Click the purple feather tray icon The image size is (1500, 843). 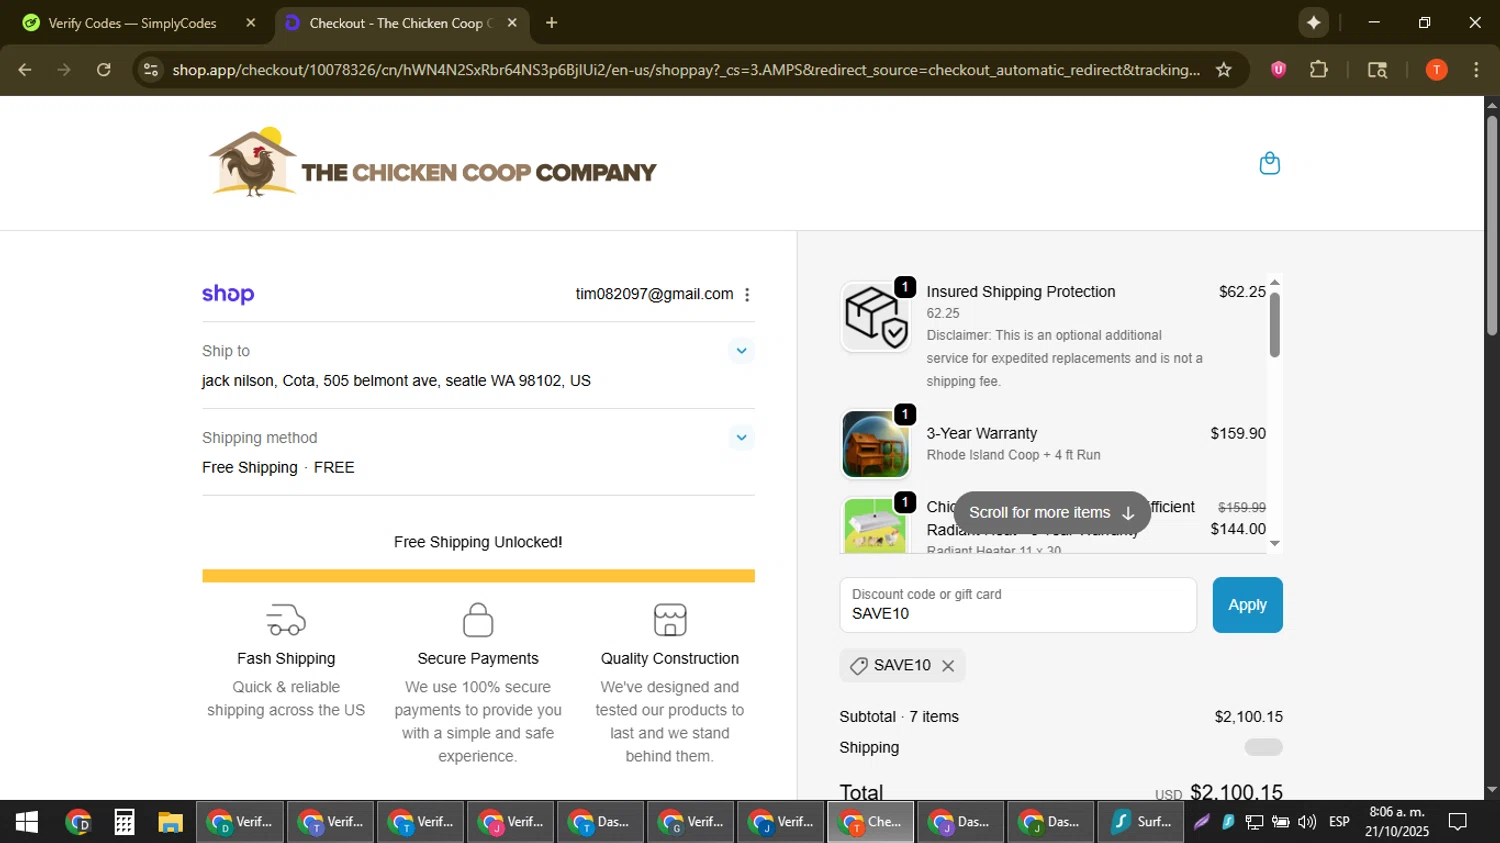coord(1202,822)
